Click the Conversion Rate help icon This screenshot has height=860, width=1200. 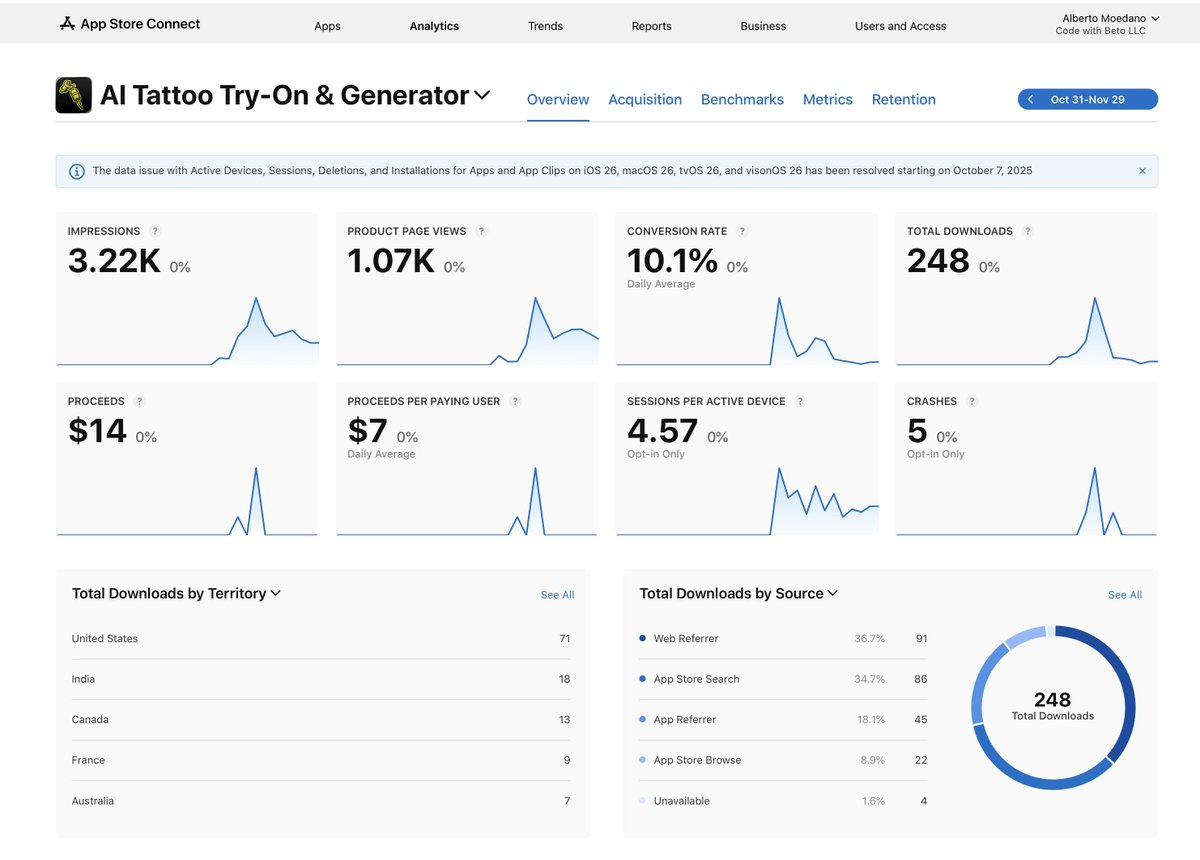click(x=742, y=231)
